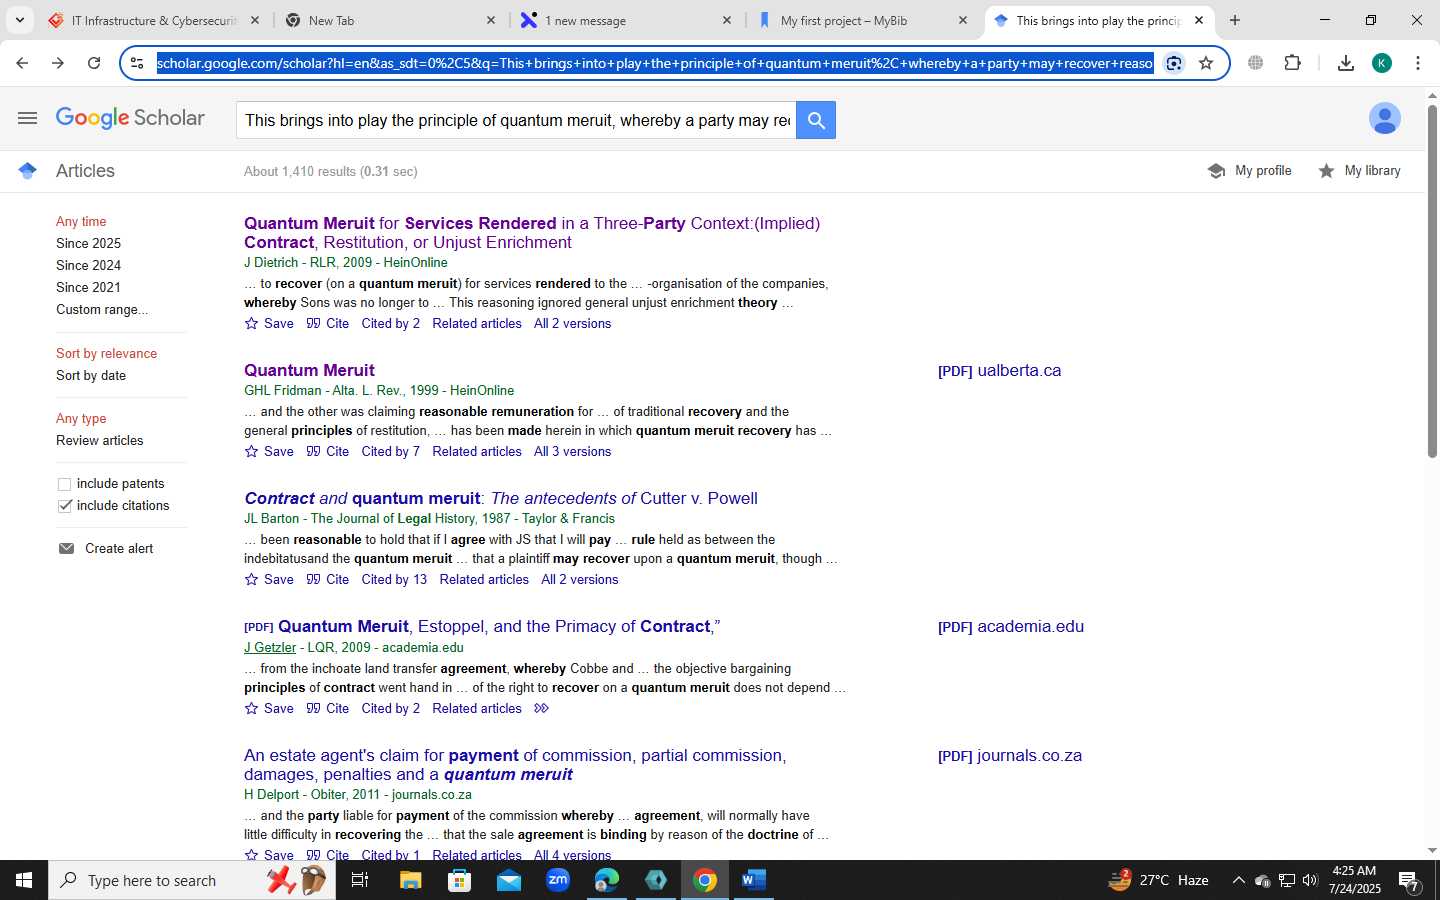
Task: Open Custom range date filter
Action: point(102,309)
